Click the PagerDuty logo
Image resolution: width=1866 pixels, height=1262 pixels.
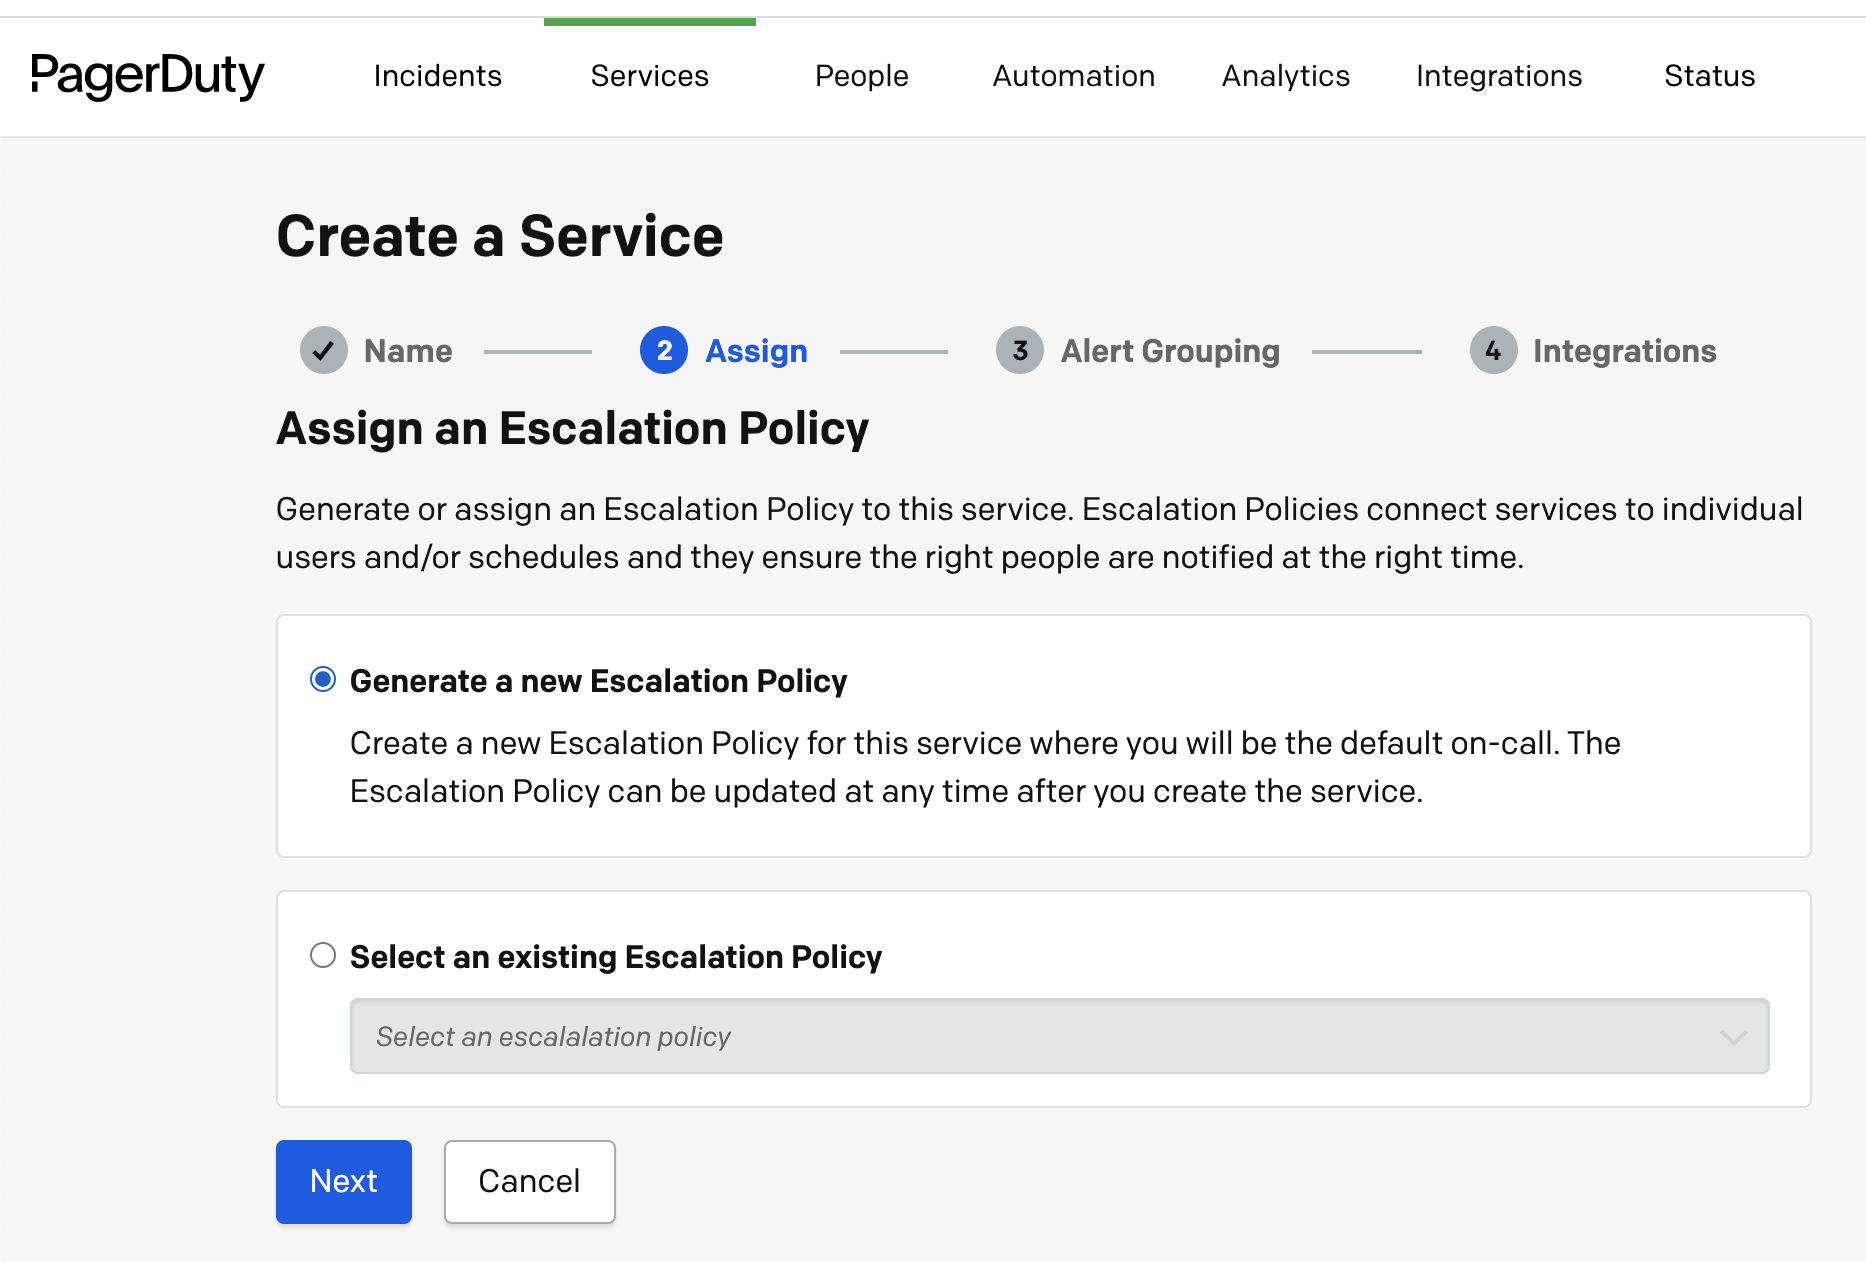(147, 76)
